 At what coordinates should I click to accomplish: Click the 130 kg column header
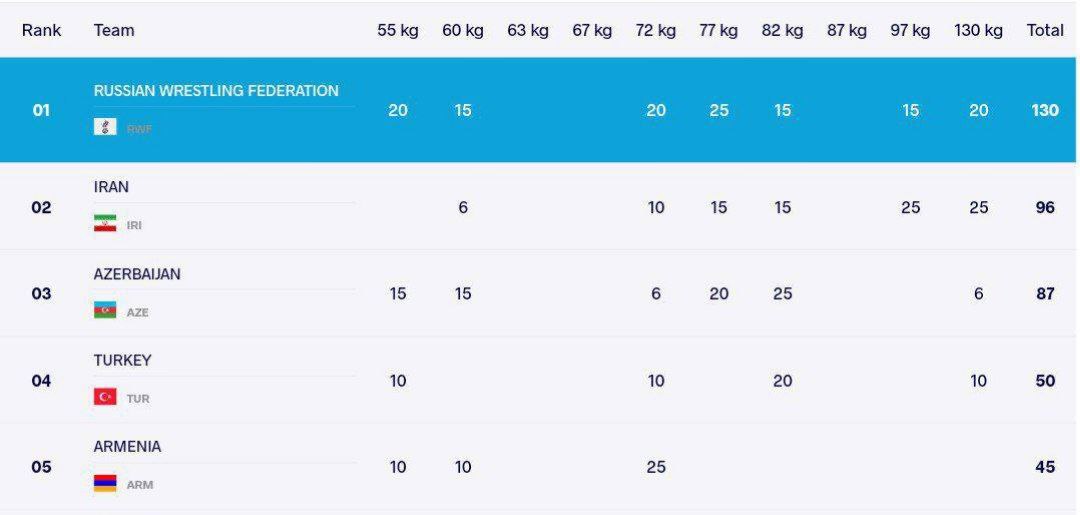tap(978, 30)
